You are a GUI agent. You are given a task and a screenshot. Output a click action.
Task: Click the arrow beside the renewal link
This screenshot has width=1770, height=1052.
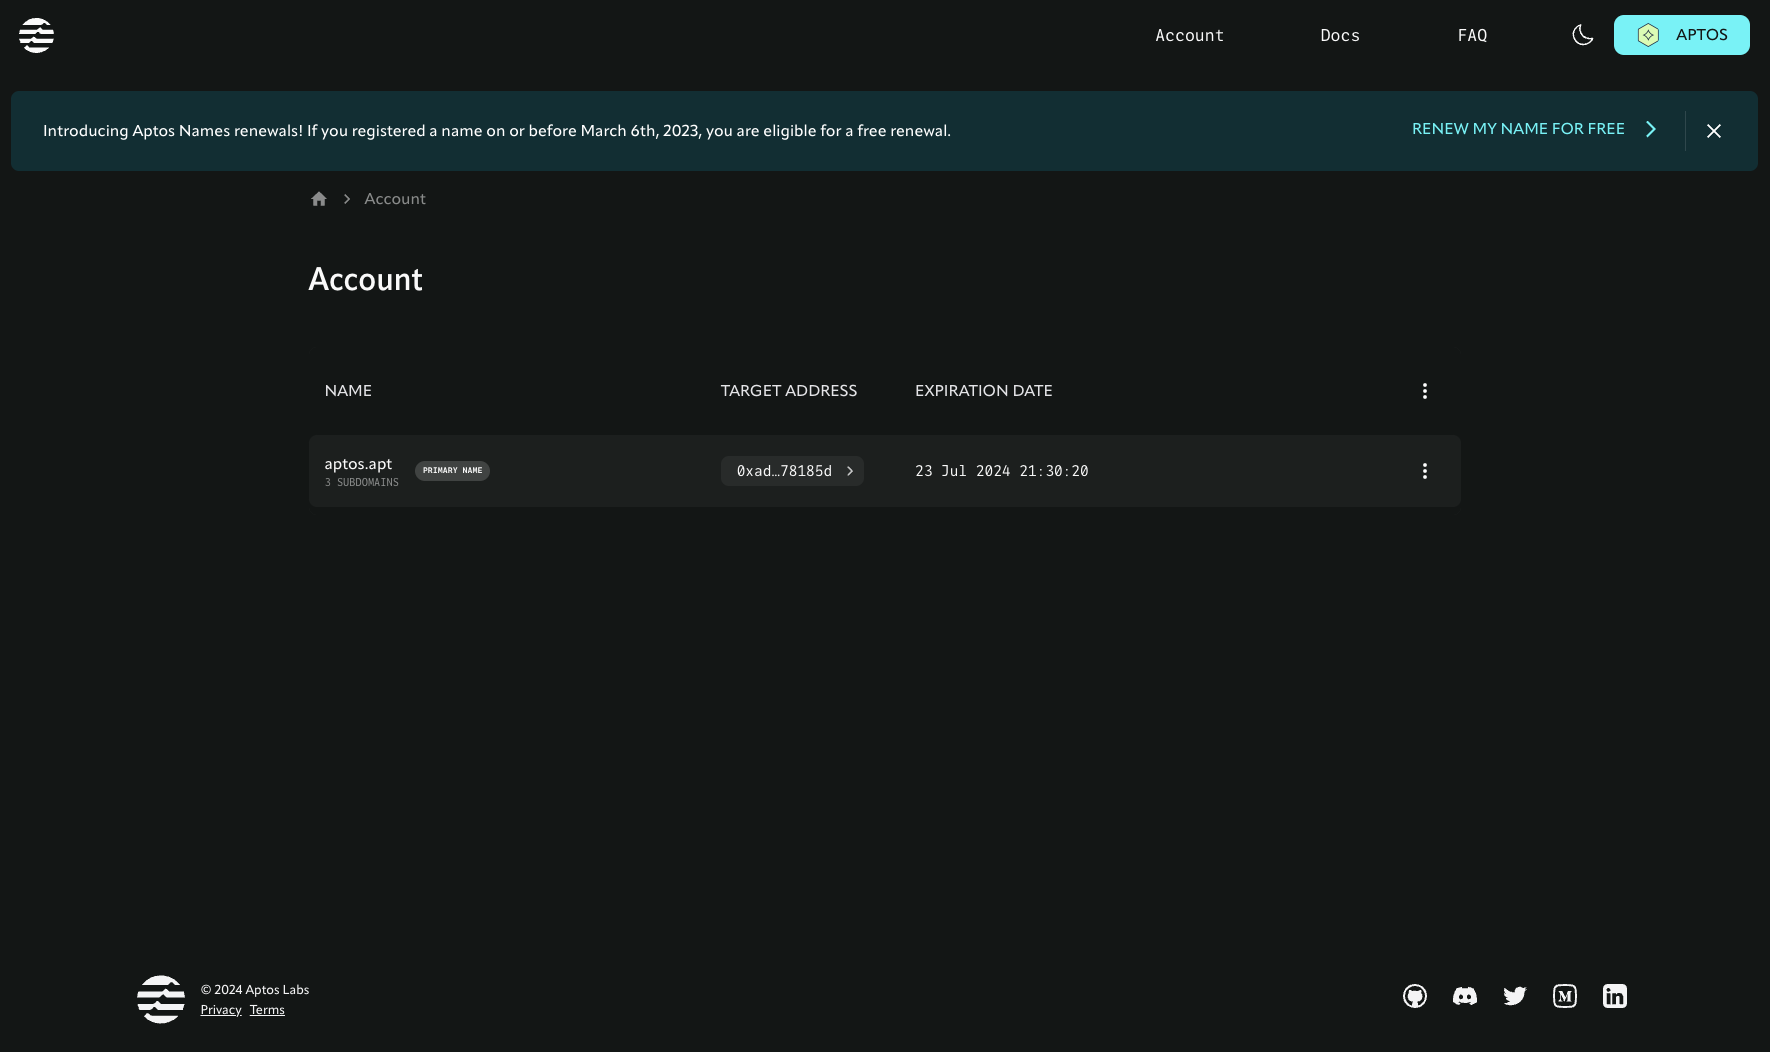point(1651,129)
